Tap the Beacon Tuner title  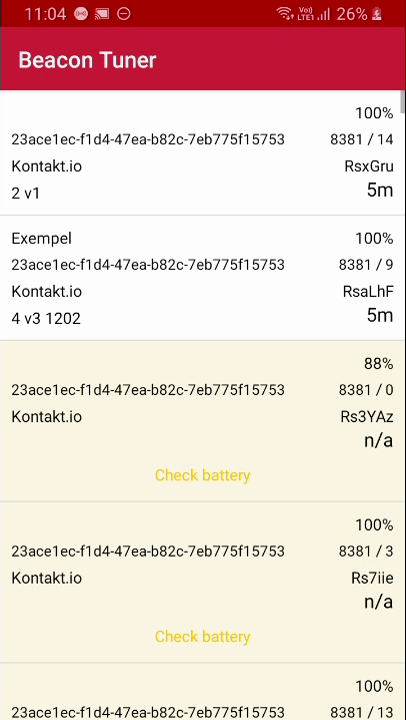87,60
